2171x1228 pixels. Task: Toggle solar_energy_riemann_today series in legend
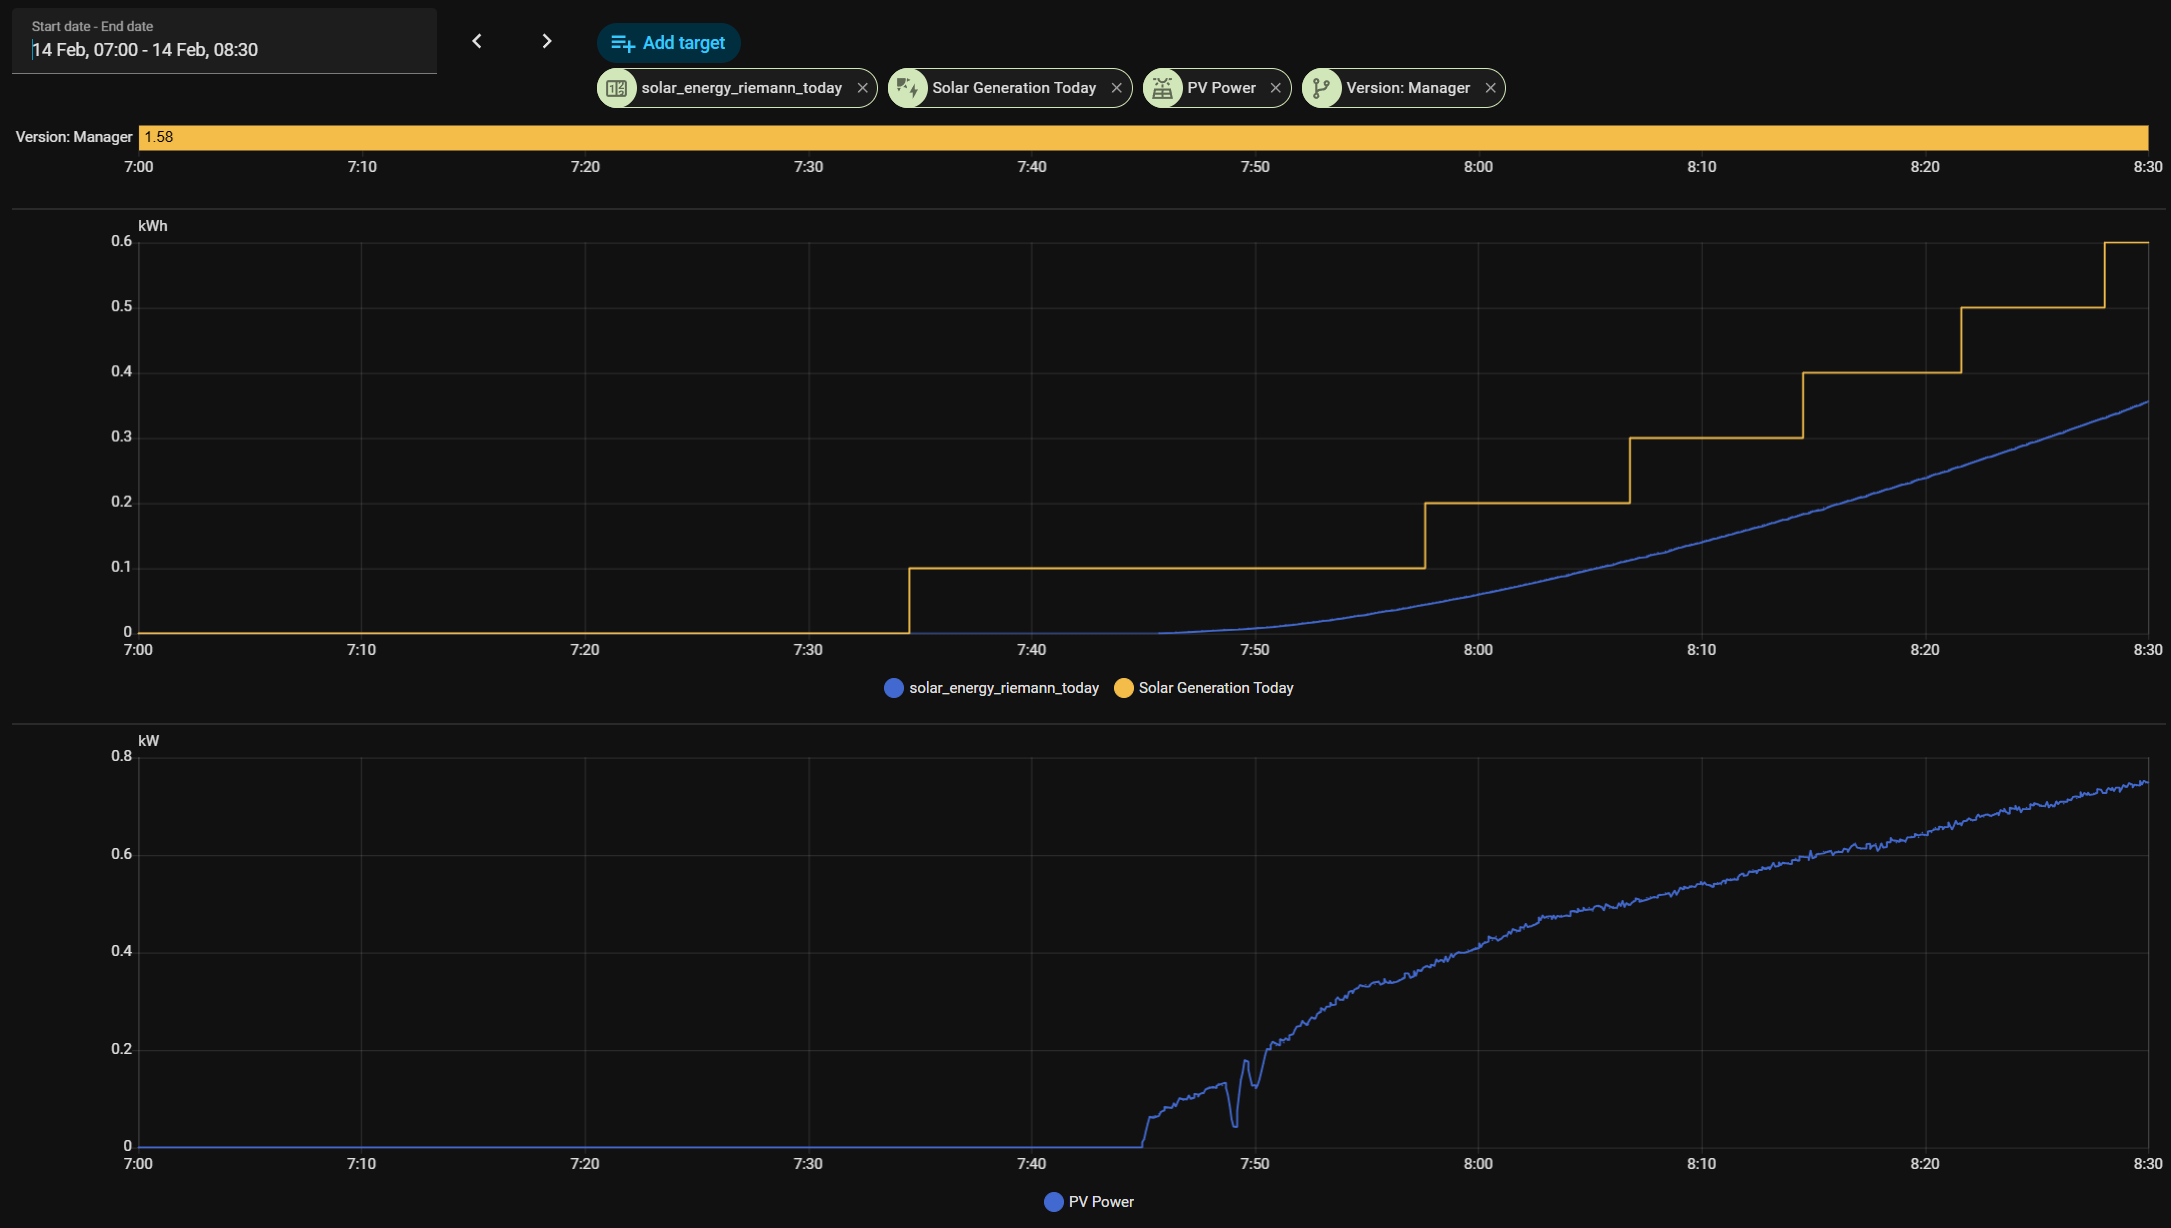tap(1003, 688)
